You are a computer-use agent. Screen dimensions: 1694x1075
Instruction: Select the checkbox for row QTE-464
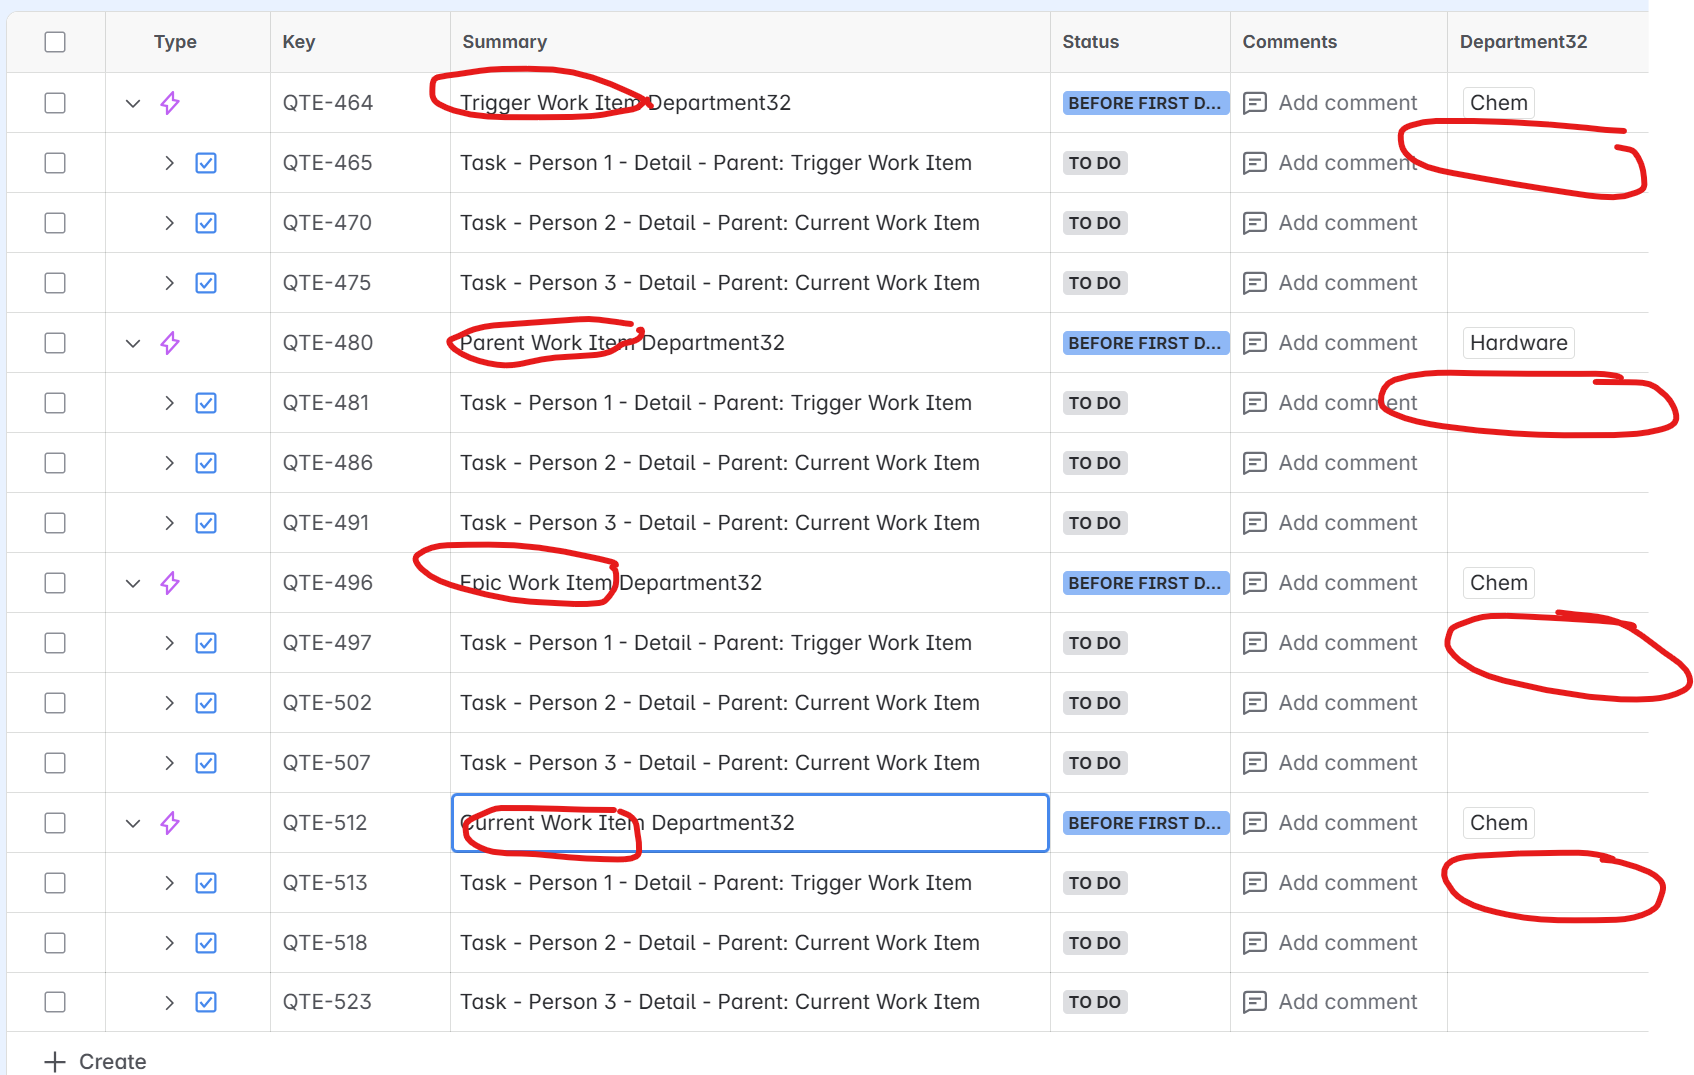point(55,102)
